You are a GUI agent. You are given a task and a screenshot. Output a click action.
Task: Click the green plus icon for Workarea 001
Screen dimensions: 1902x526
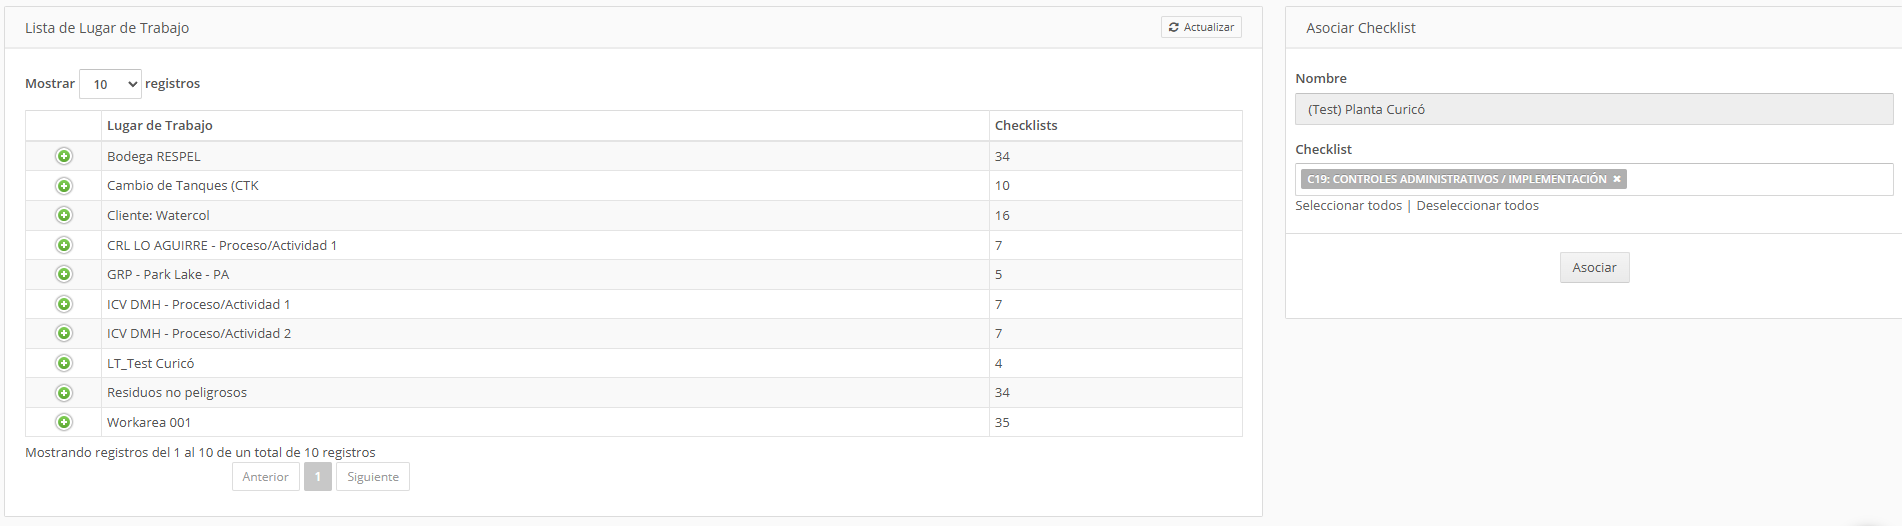pos(64,422)
